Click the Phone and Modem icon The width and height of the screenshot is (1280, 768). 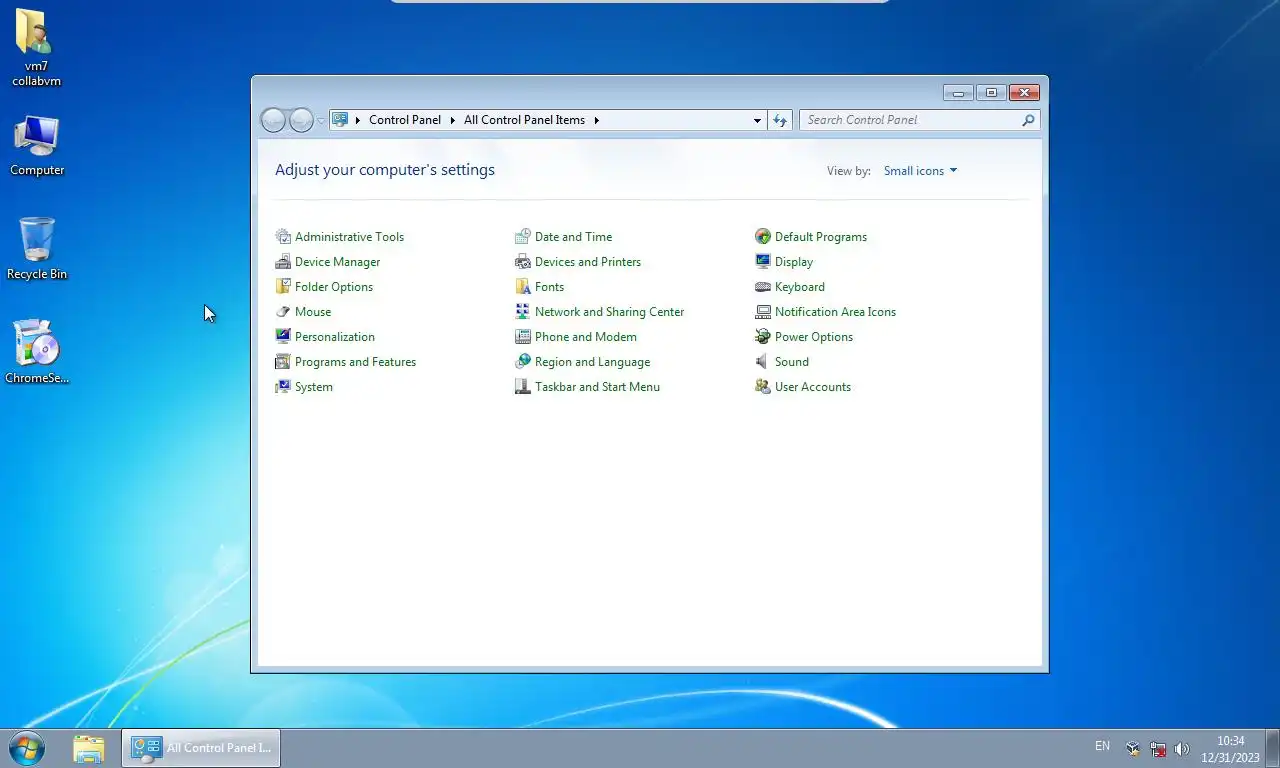[523, 337]
